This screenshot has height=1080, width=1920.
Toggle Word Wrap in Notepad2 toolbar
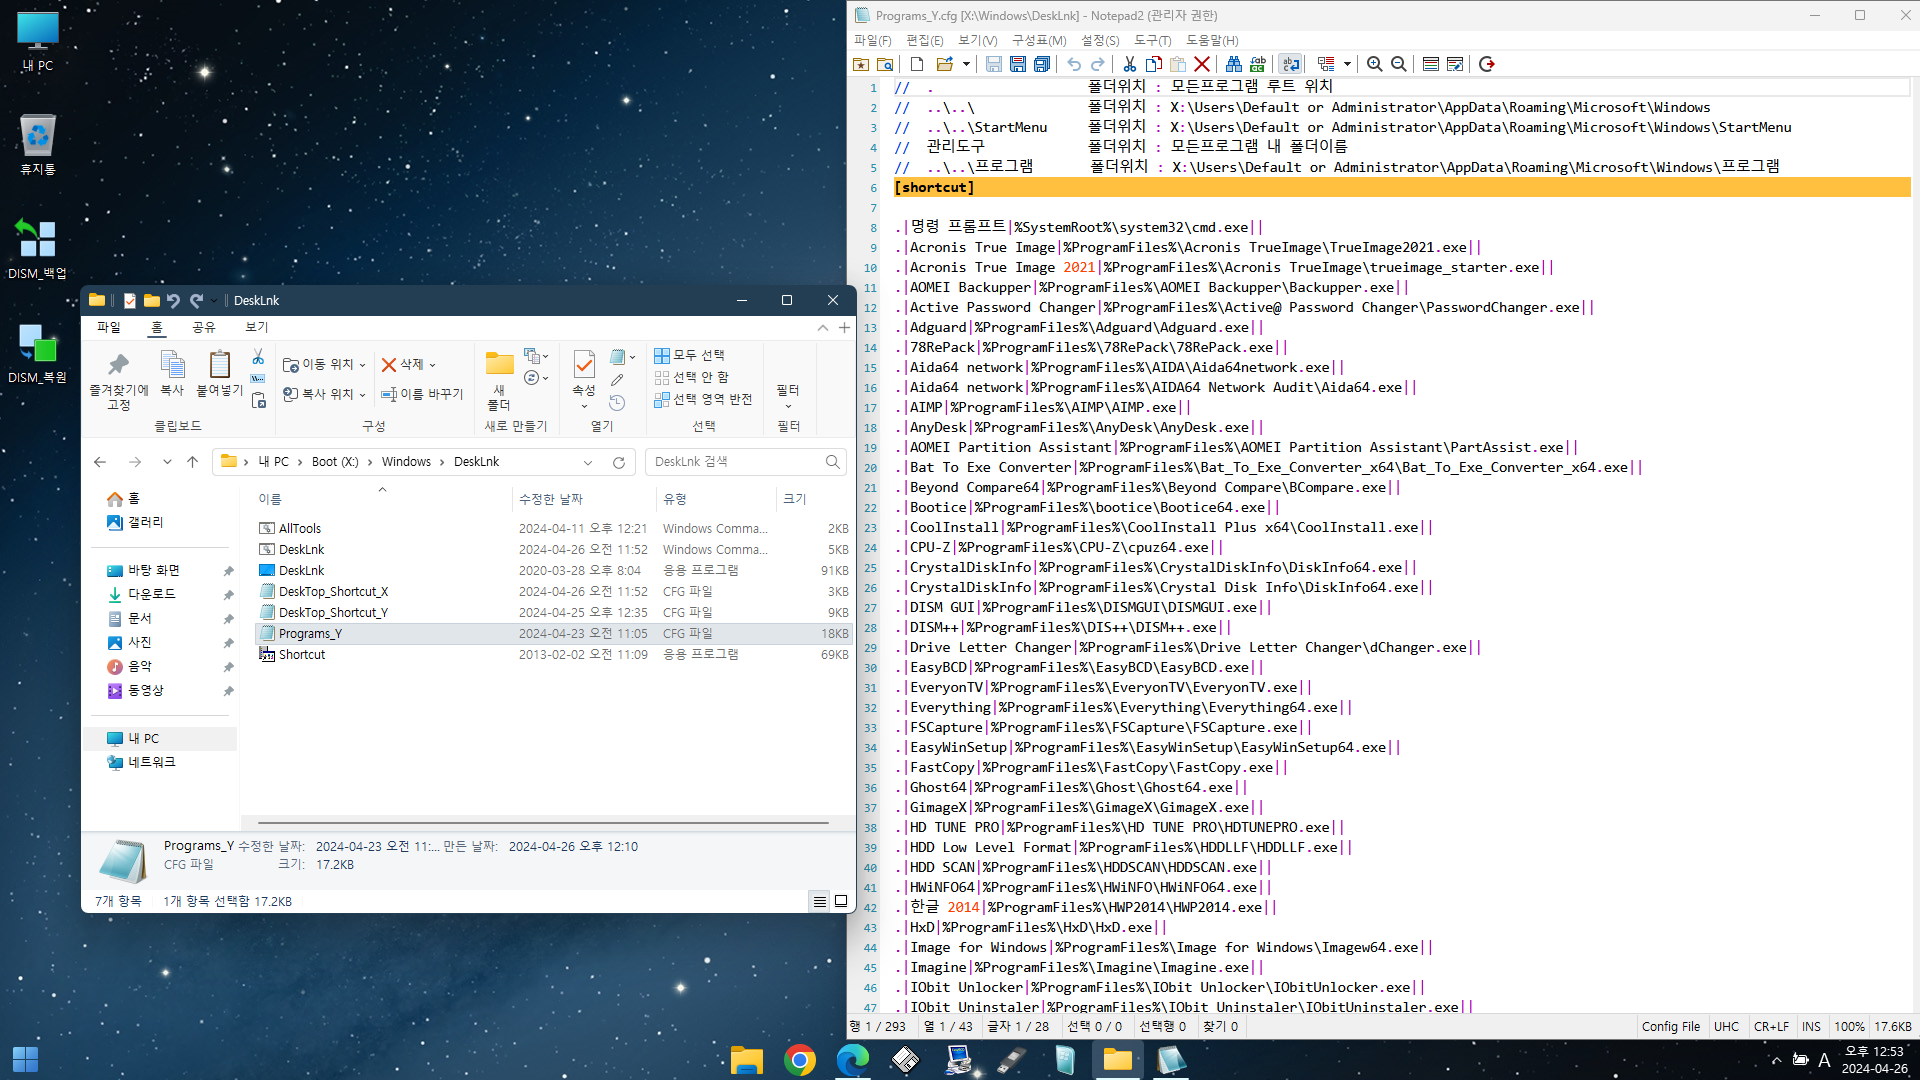click(1290, 64)
